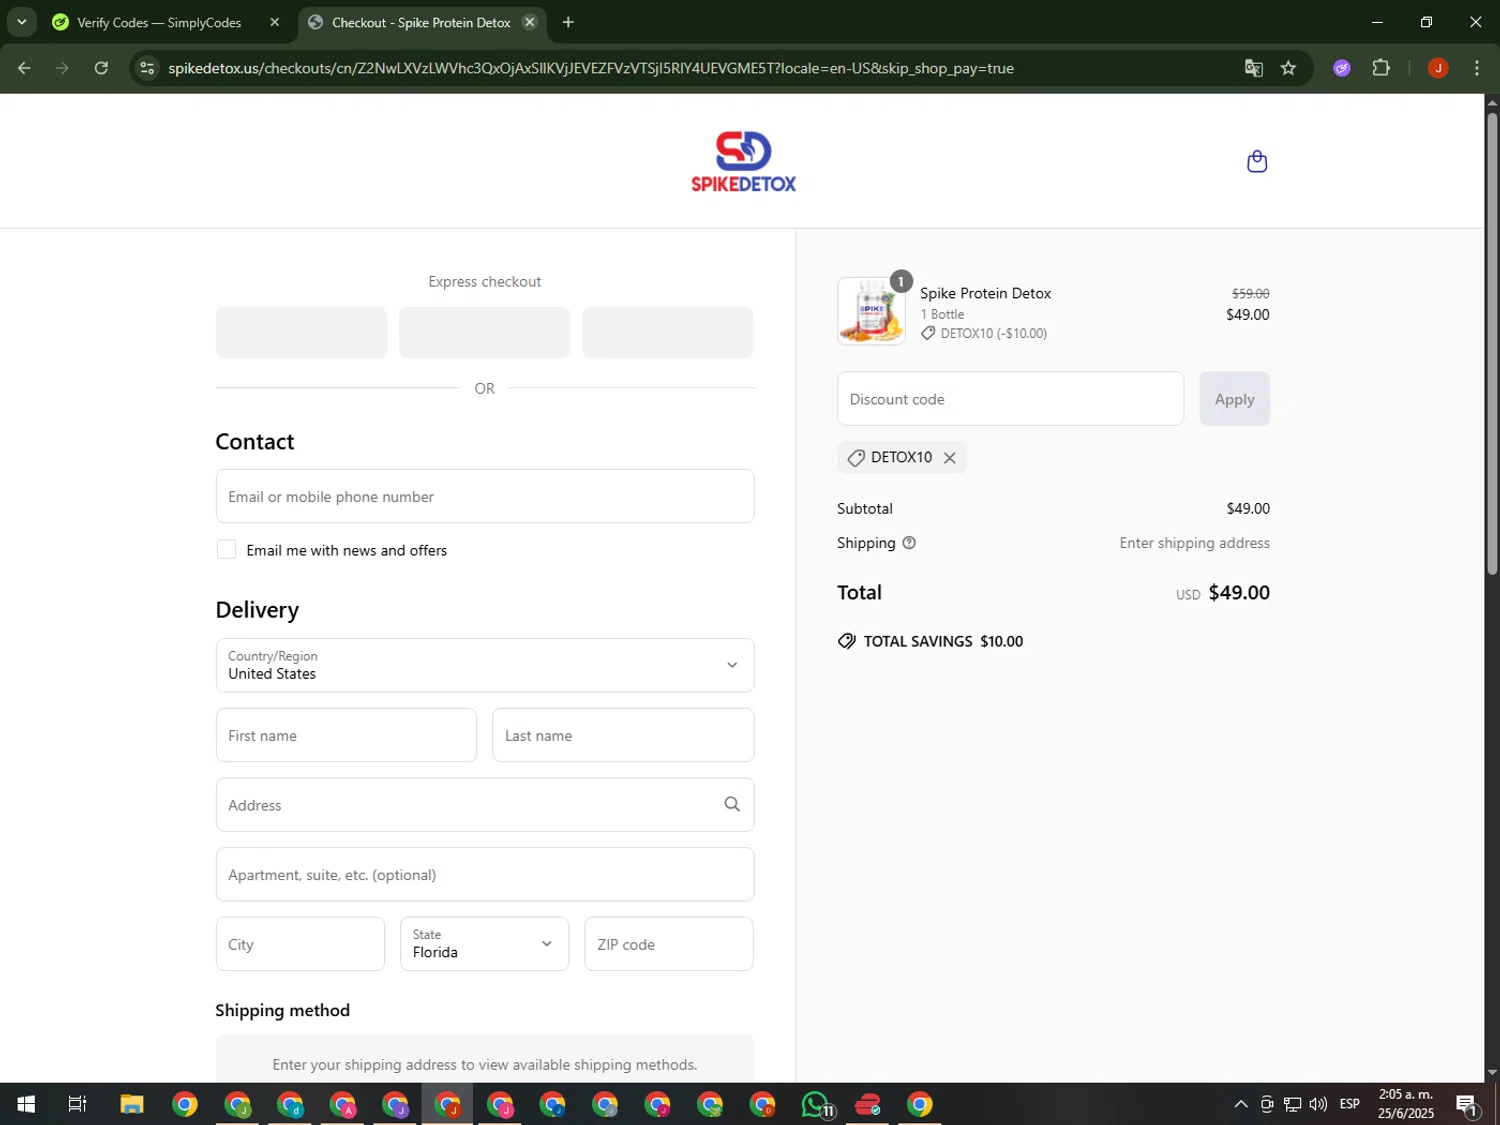Click the First name field
Screen dimensions: 1500x1125
coord(346,735)
